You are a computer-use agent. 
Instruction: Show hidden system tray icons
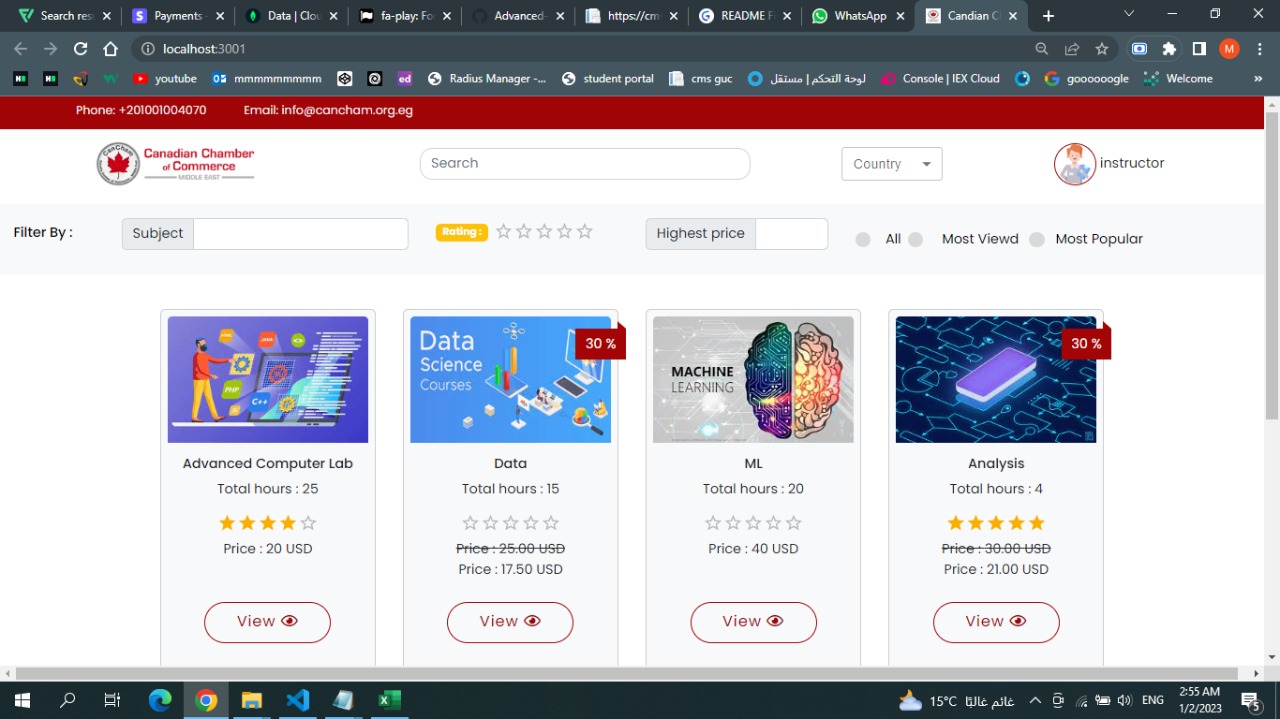(1035, 700)
